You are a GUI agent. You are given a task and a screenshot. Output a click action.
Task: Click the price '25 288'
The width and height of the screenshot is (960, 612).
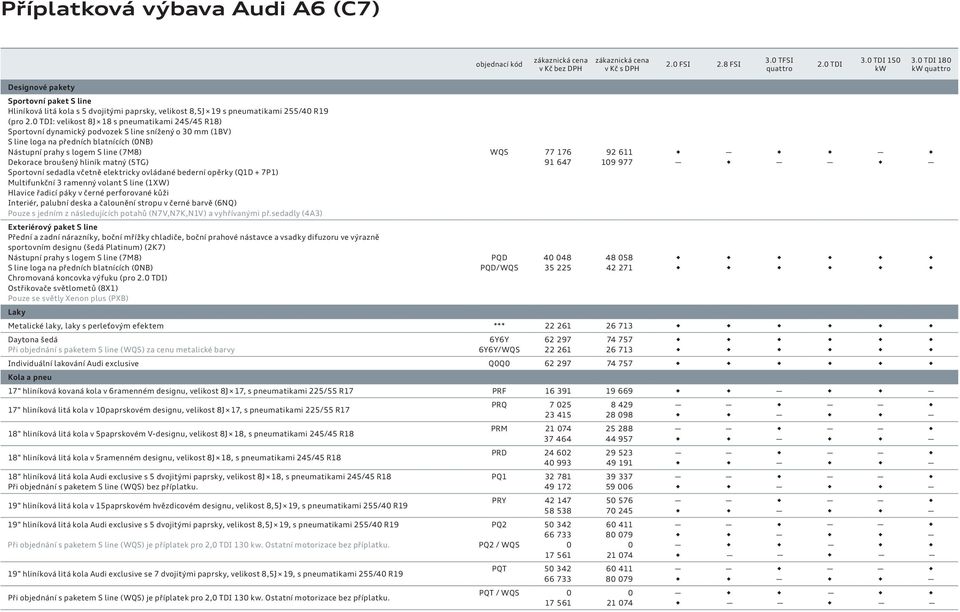click(x=619, y=429)
